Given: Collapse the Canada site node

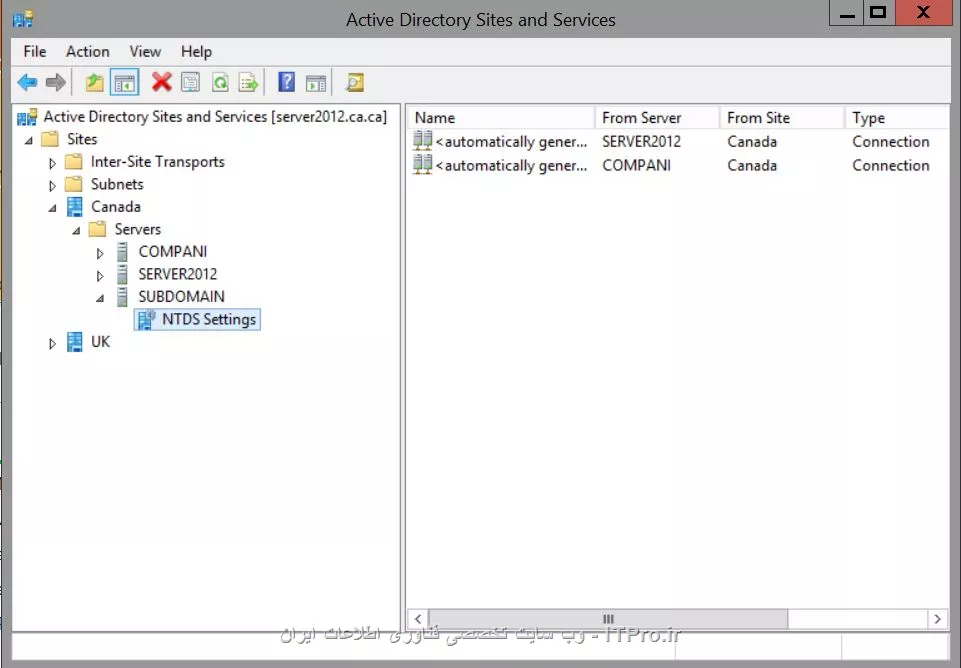Looking at the screenshot, I should 53,208.
